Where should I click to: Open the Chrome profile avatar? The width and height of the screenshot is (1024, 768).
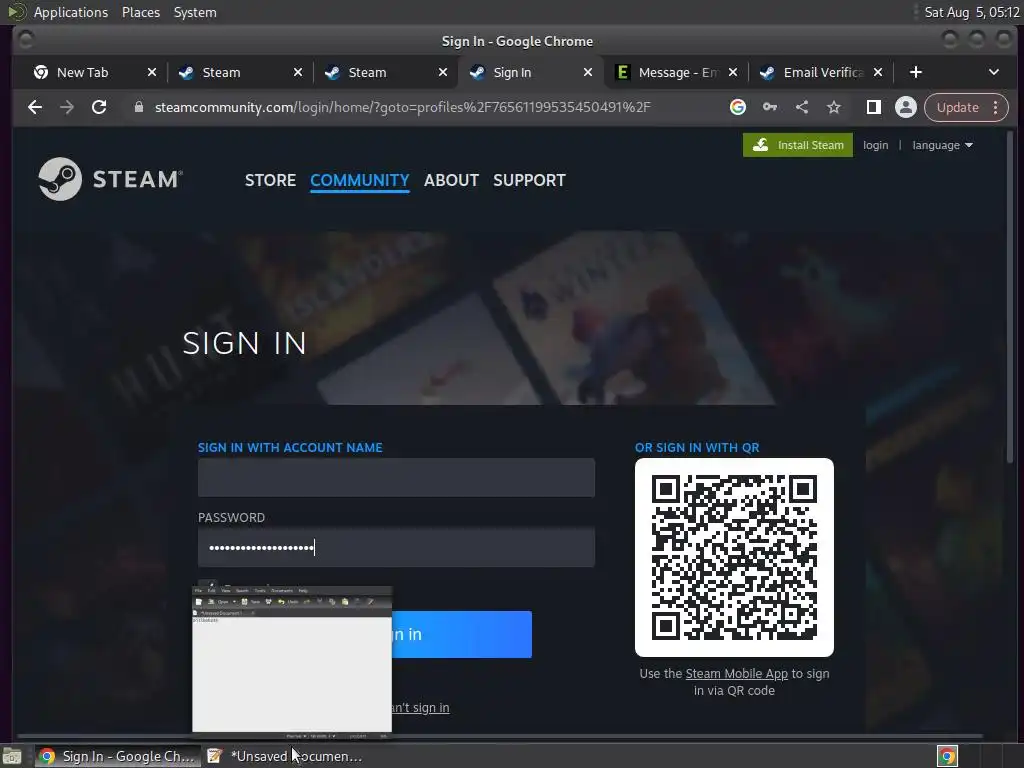[906, 107]
